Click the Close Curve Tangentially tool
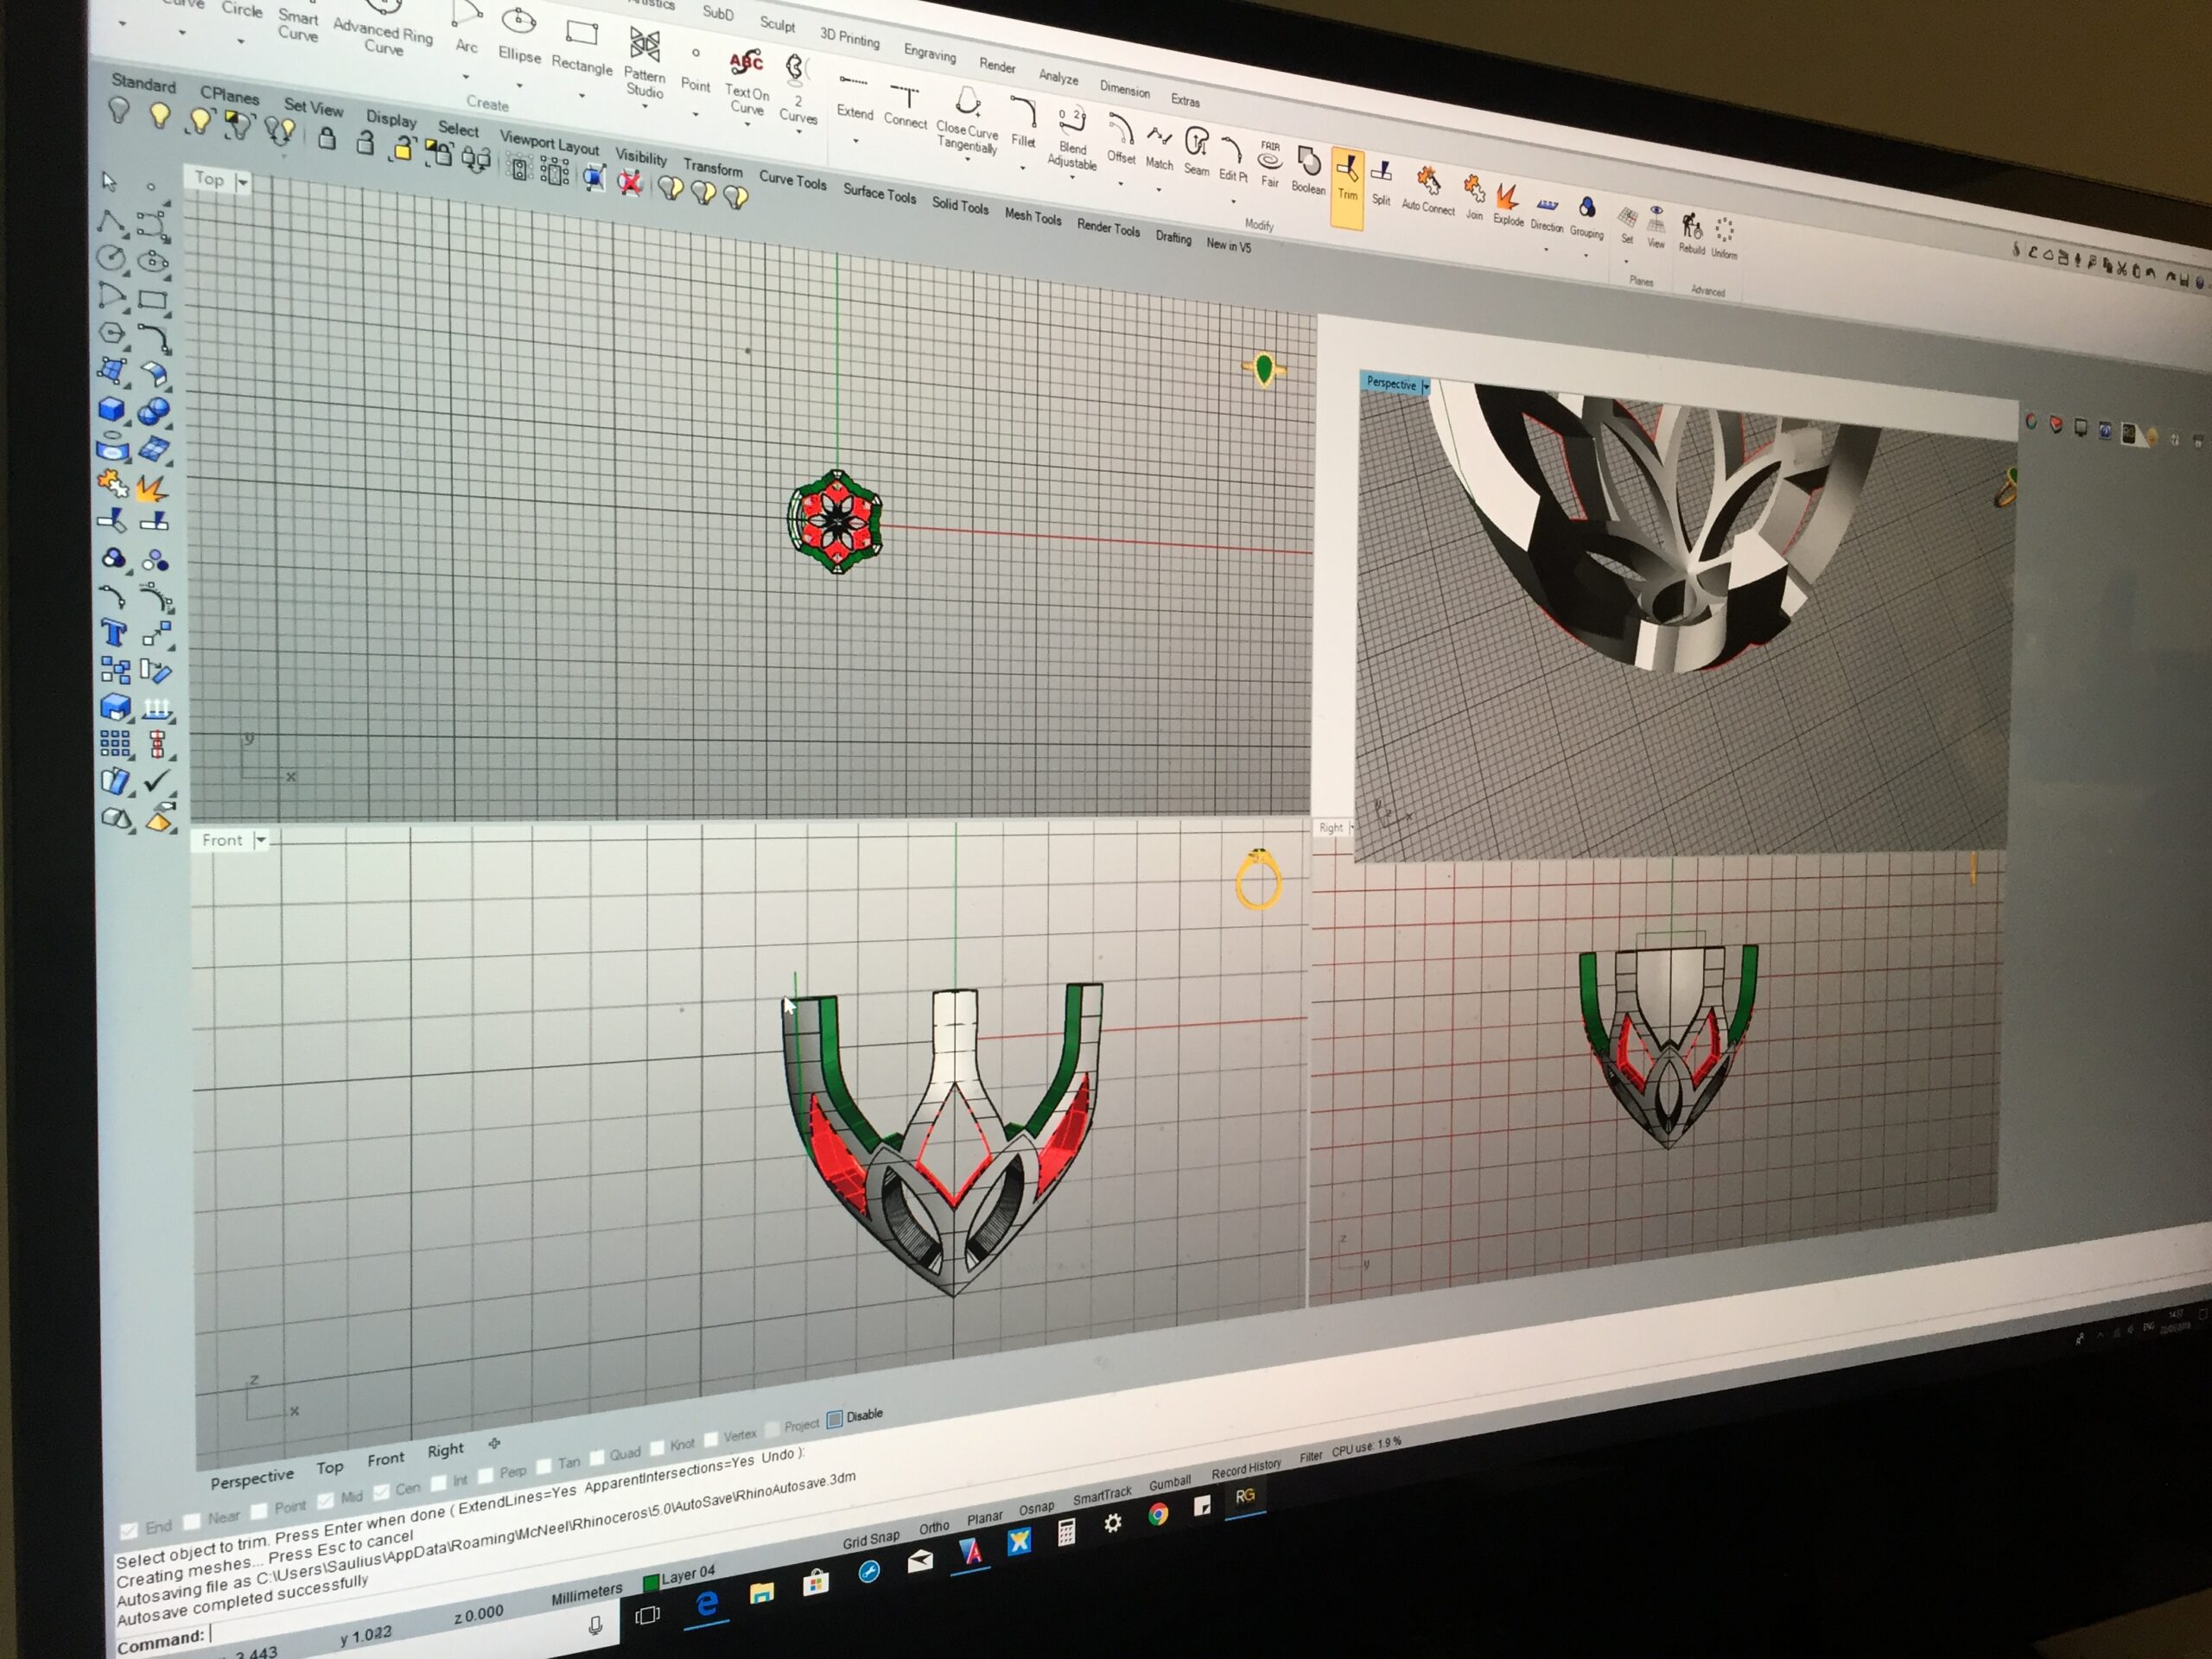The height and width of the screenshot is (1659, 2212). 967,121
